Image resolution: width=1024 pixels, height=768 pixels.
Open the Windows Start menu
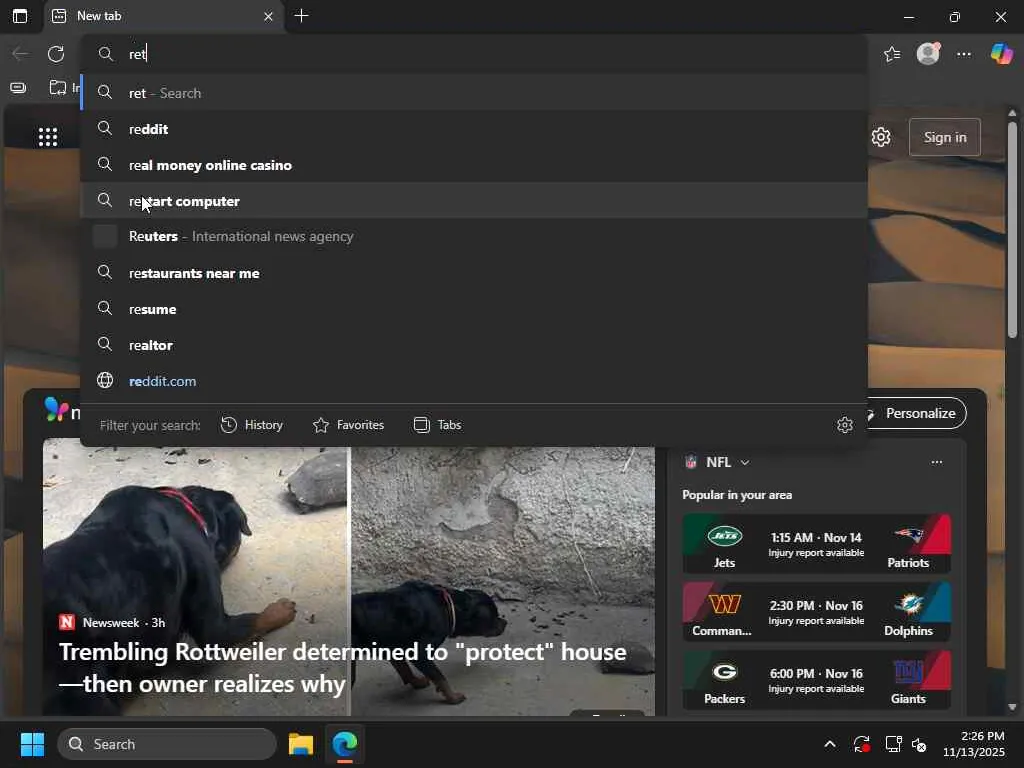click(x=32, y=744)
